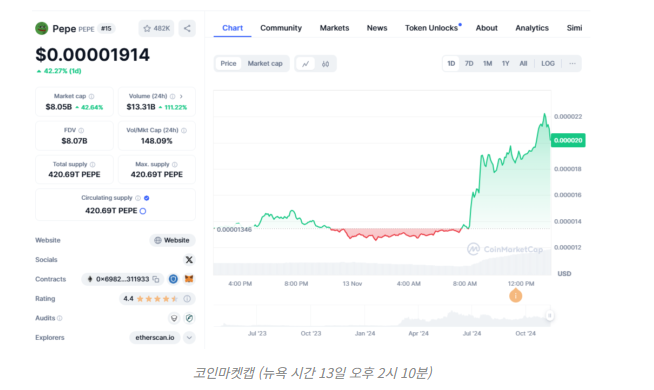Click the Rating info icon
The width and height of the screenshot is (654, 390).
pos(187,299)
